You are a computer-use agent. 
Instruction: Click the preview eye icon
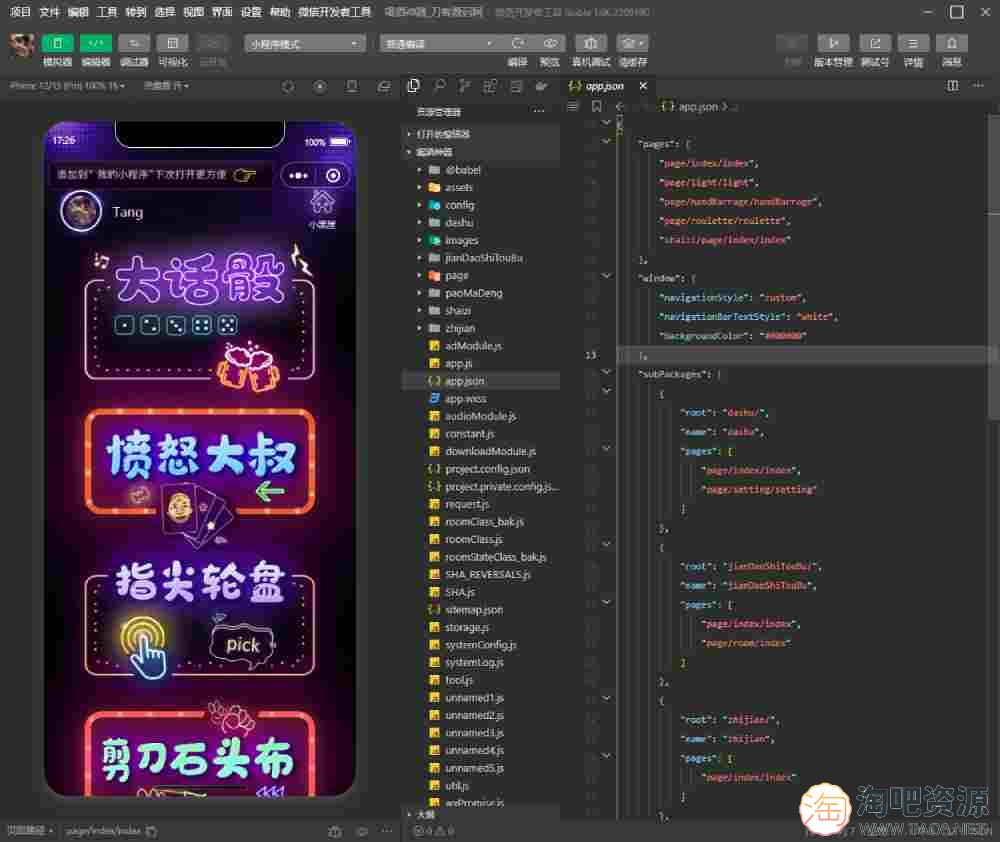tap(550, 44)
